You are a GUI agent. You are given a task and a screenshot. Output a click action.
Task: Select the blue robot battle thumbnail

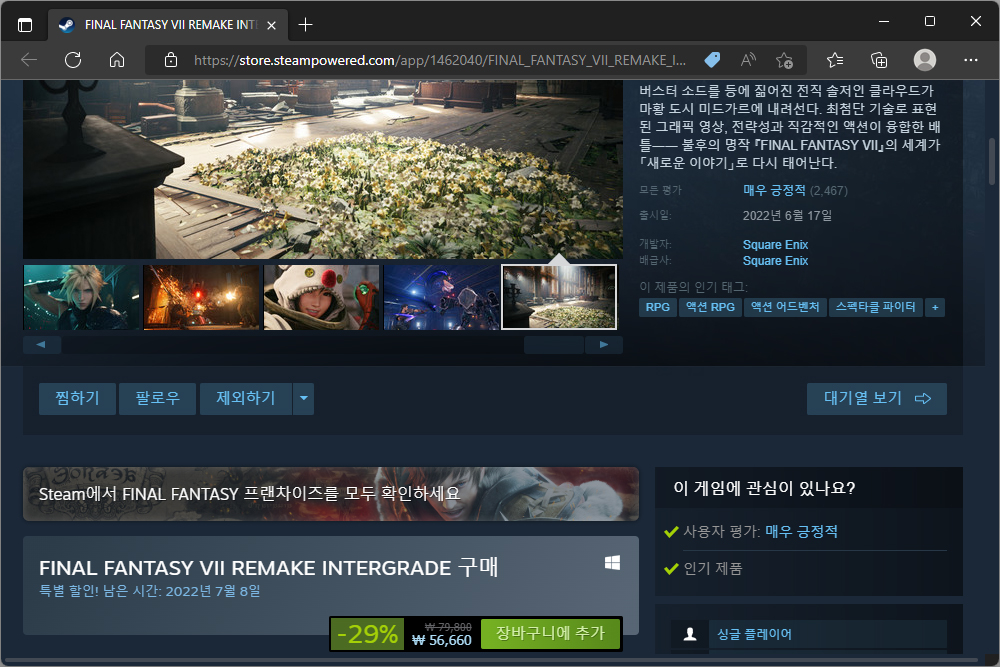pyautogui.click(x=441, y=297)
